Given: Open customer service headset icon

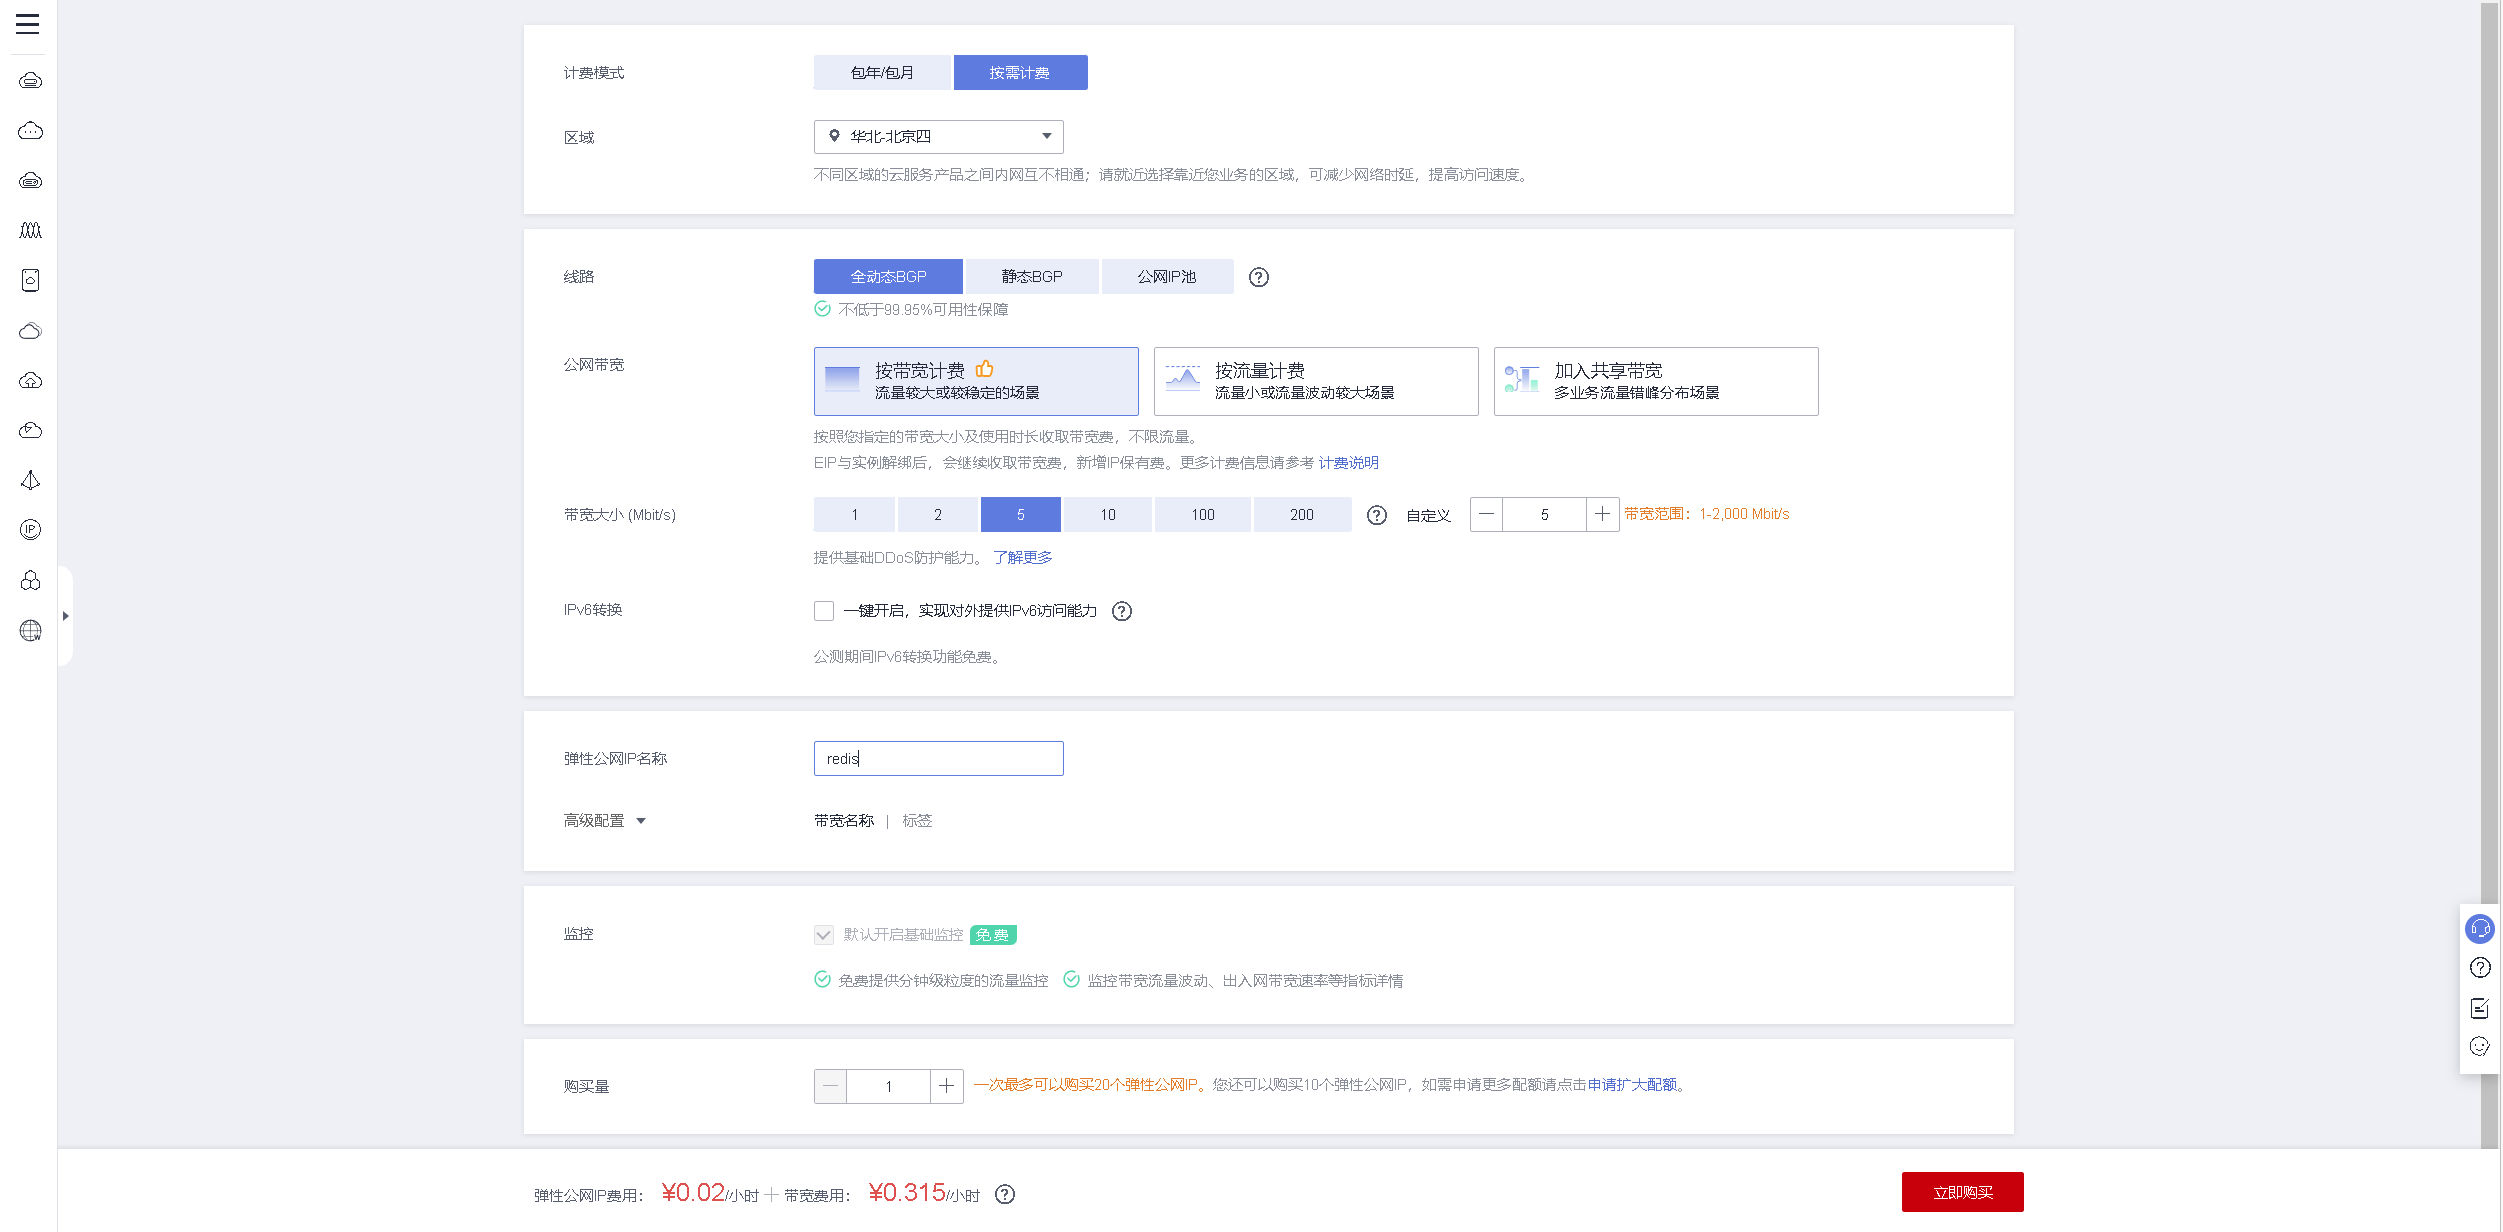Looking at the screenshot, I should [x=2480, y=929].
